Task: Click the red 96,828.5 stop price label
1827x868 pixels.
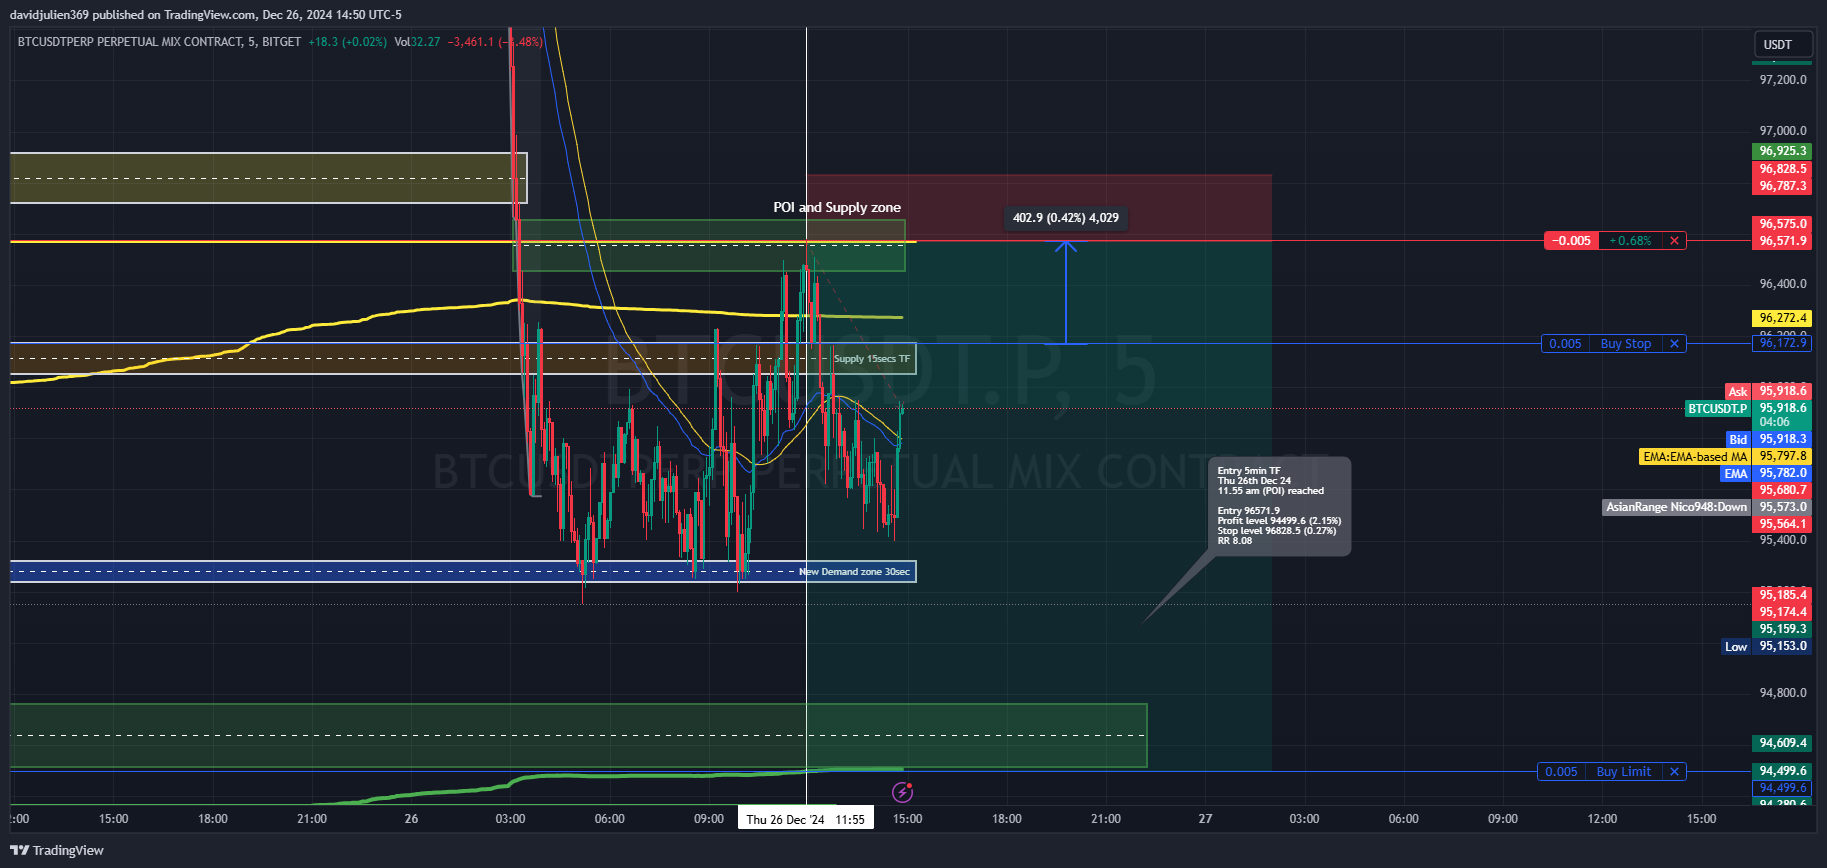Action: click(1782, 169)
